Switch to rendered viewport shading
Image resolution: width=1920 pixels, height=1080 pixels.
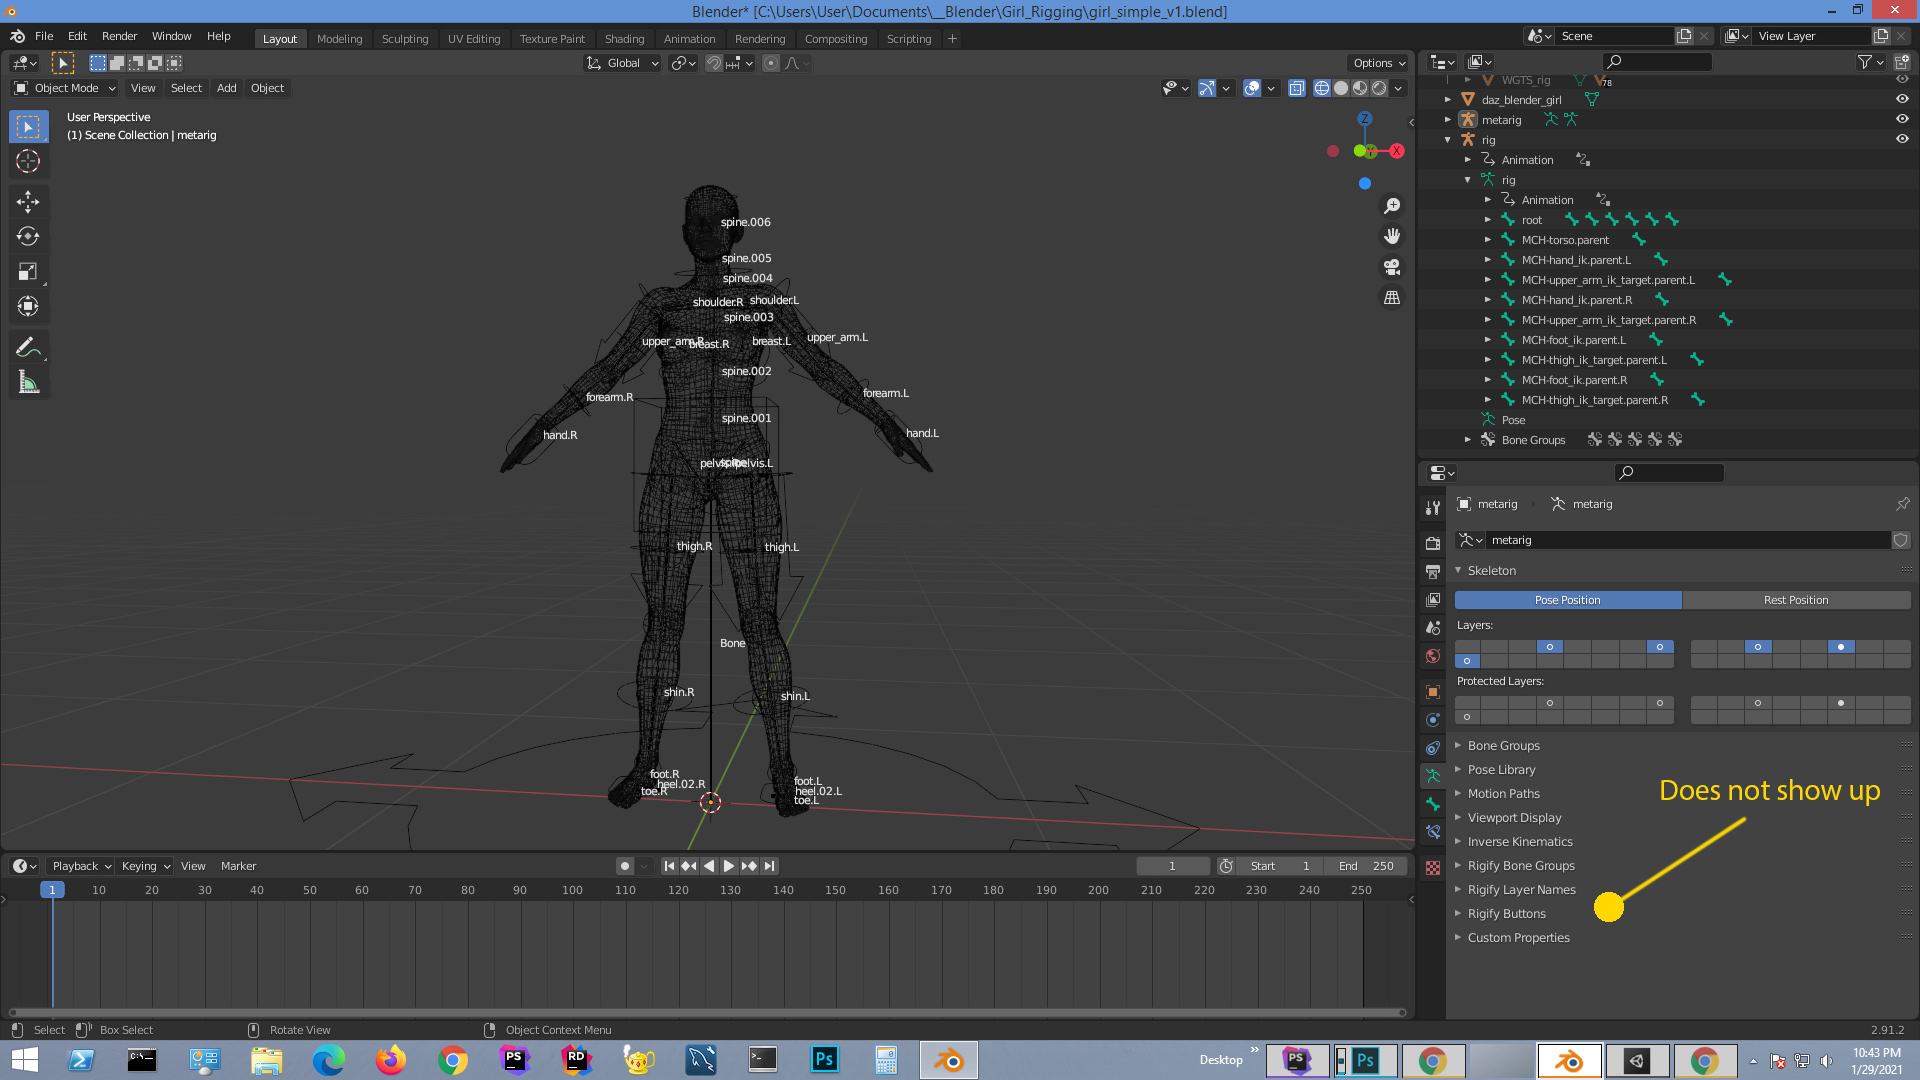[x=1379, y=88]
